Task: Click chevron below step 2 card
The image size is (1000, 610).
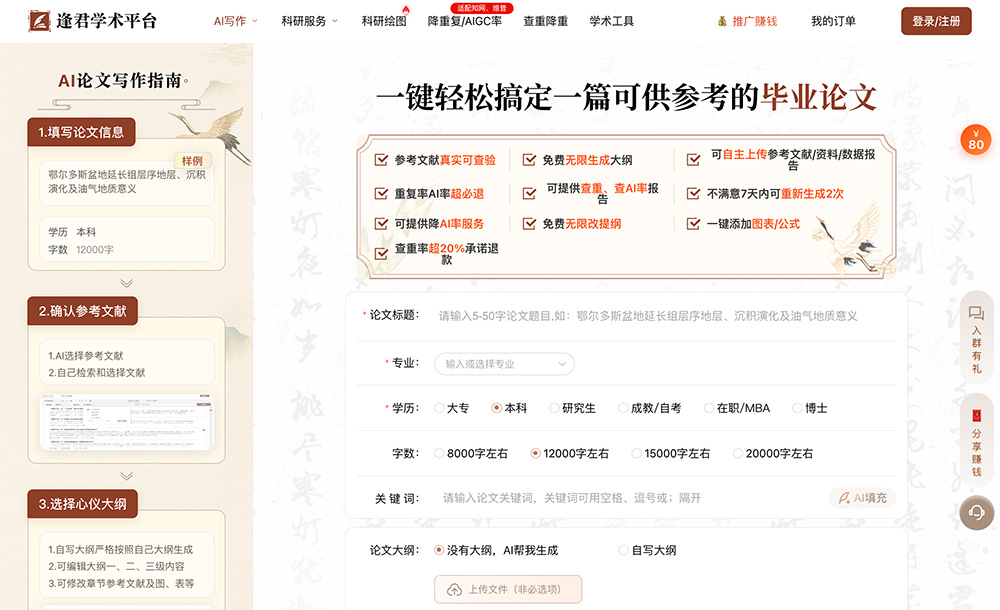Action: (127, 476)
